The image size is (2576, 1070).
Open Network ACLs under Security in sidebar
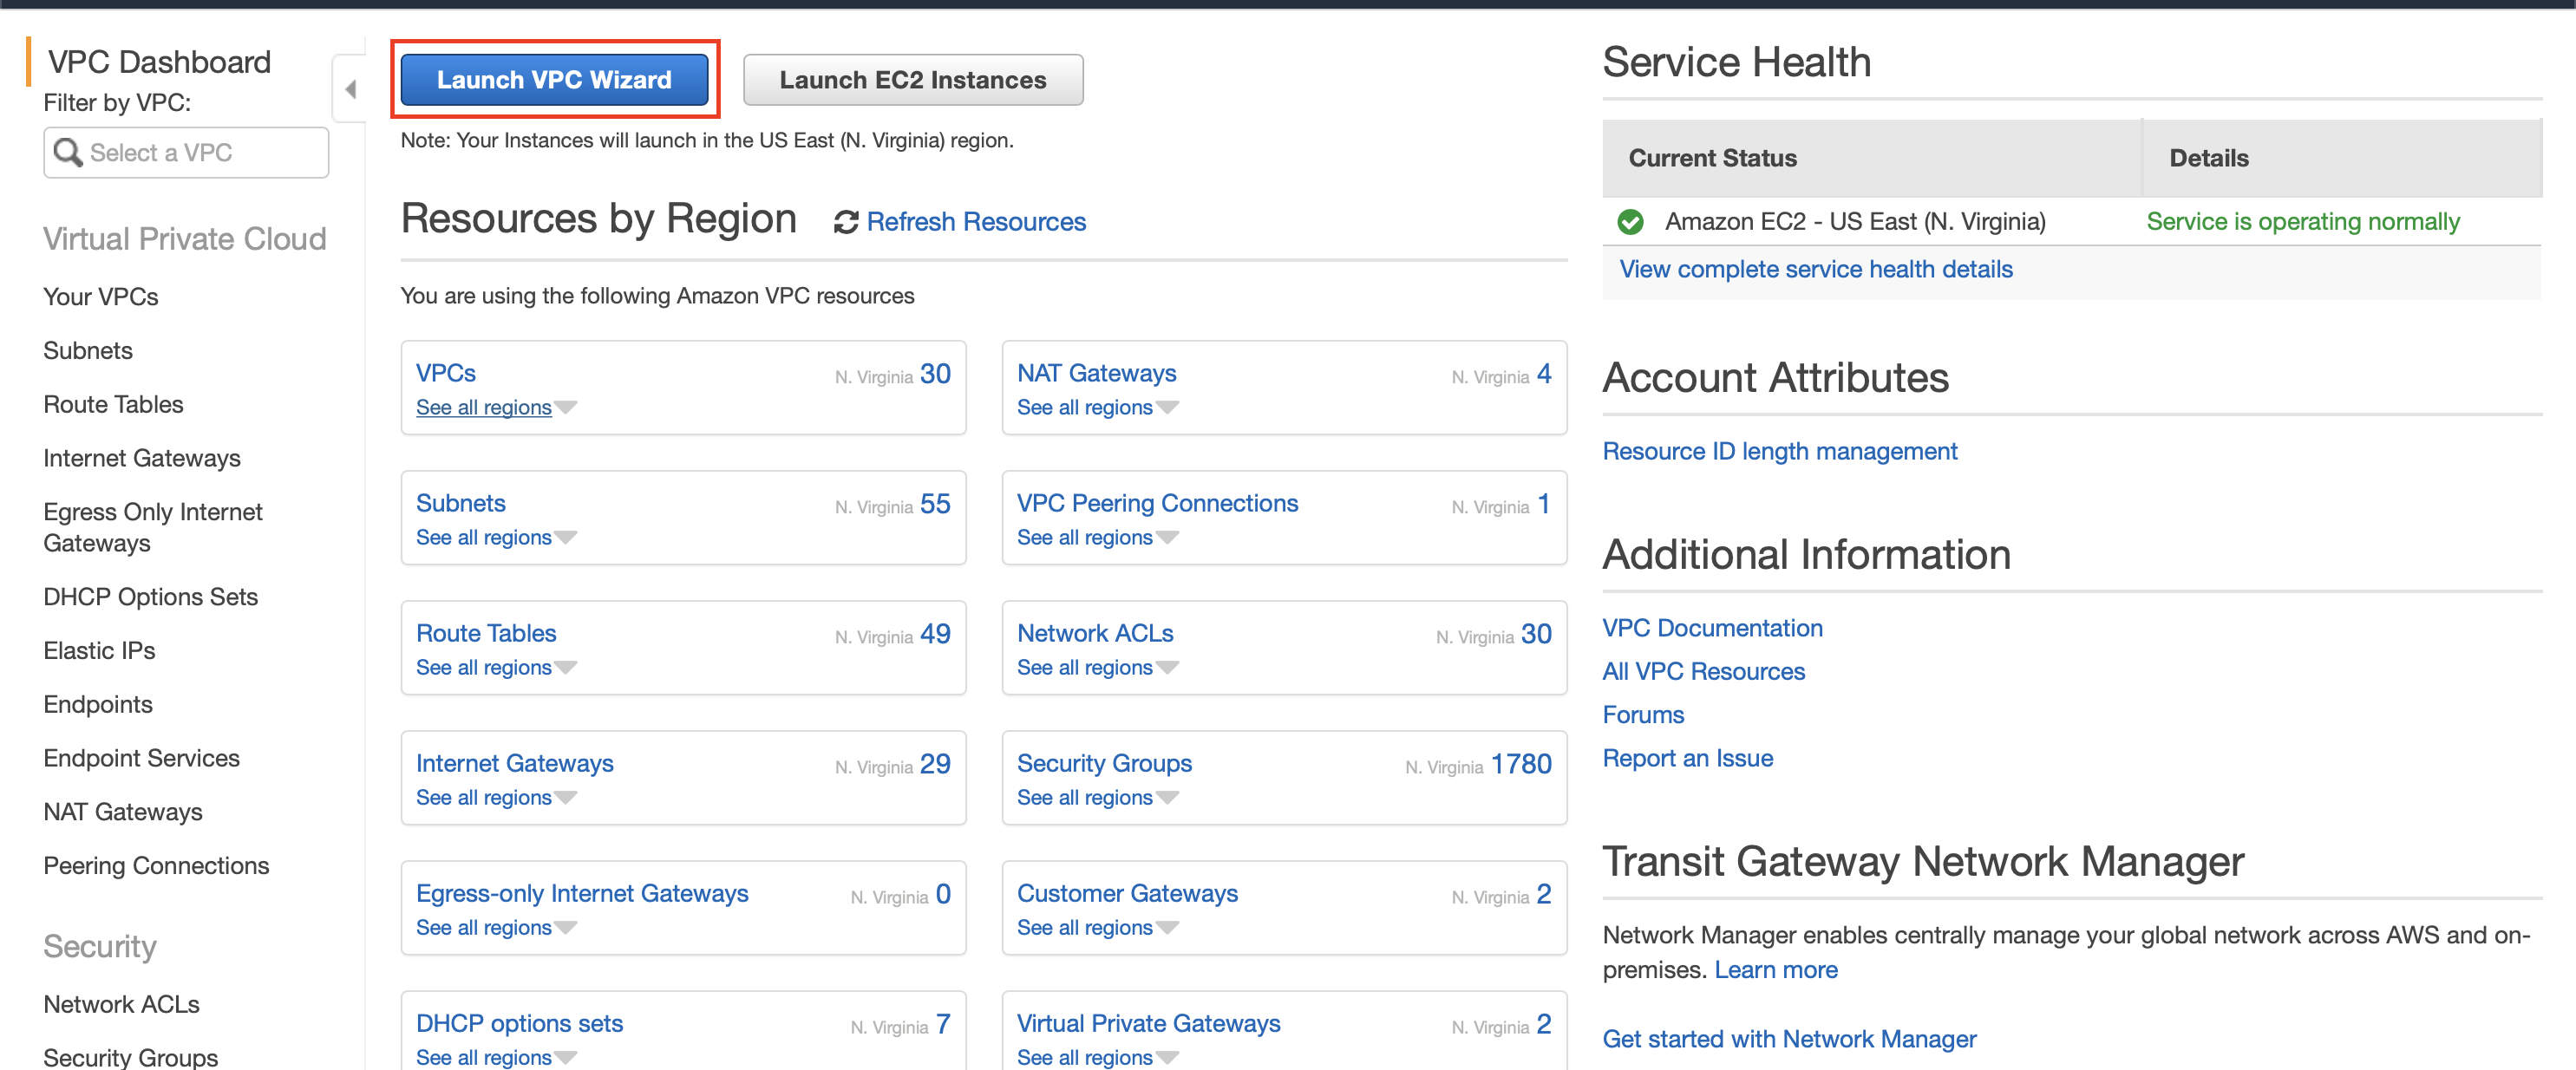click(121, 1004)
